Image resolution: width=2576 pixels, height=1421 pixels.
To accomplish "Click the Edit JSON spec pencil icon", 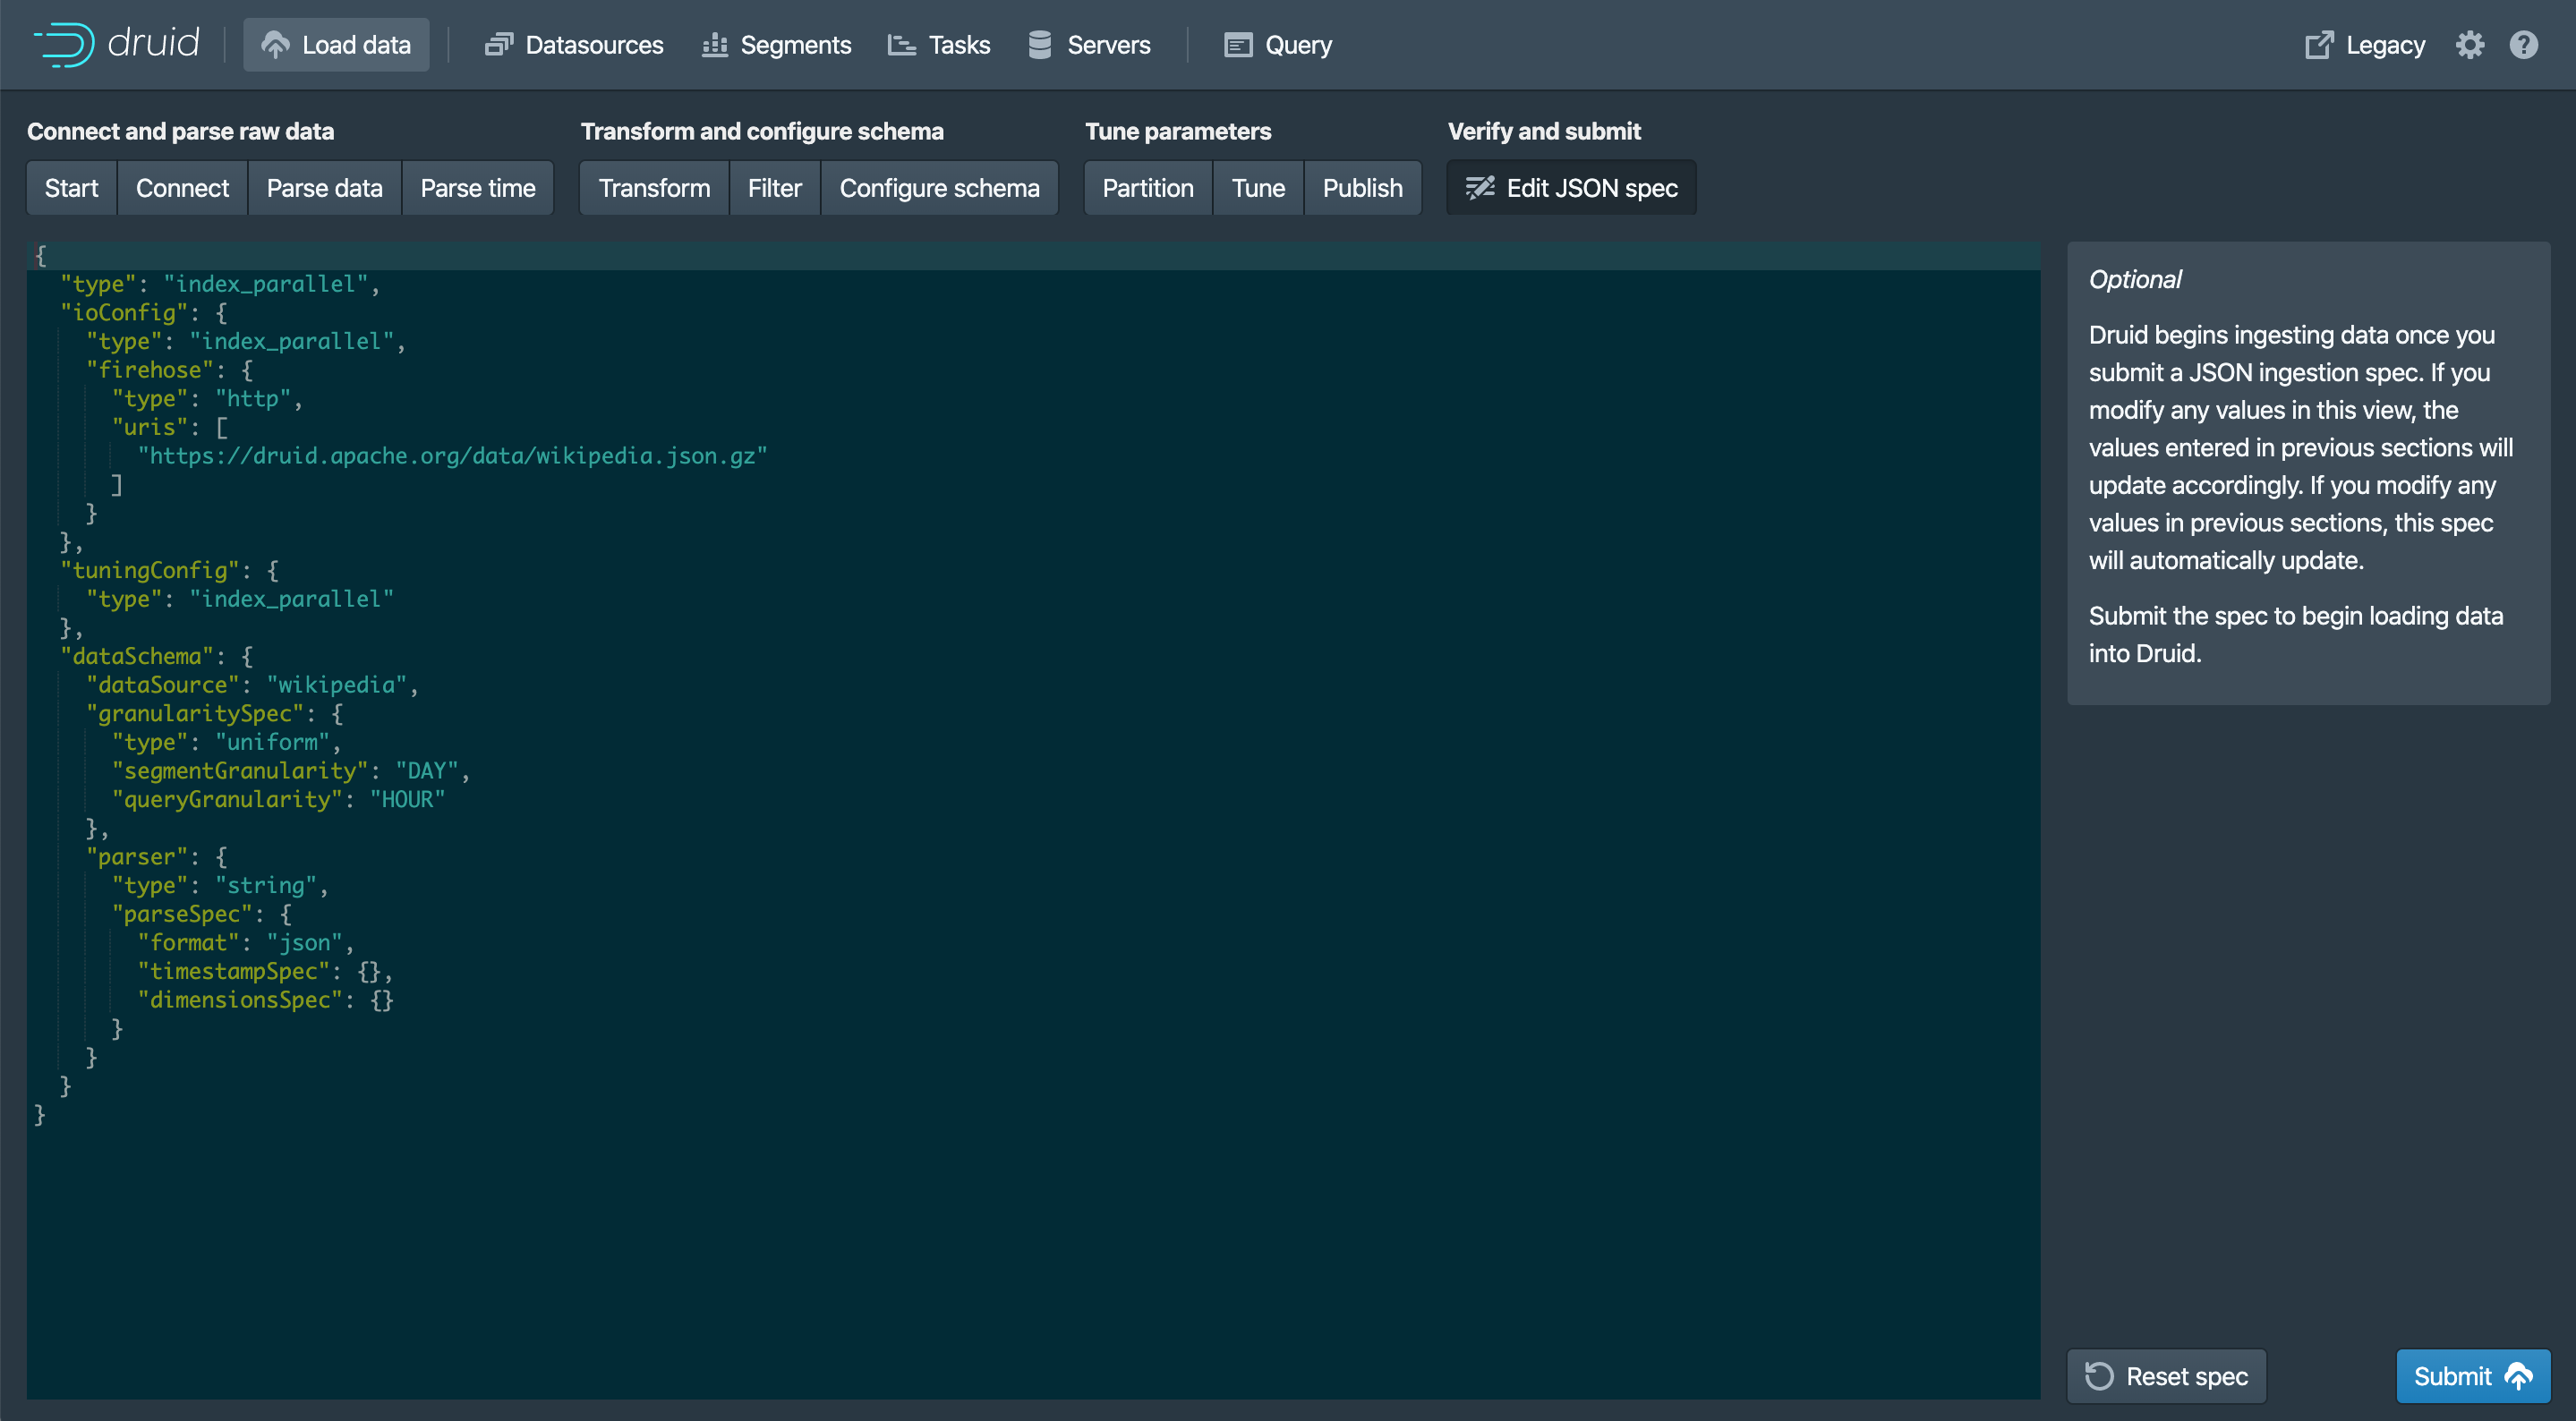I will (x=1479, y=188).
